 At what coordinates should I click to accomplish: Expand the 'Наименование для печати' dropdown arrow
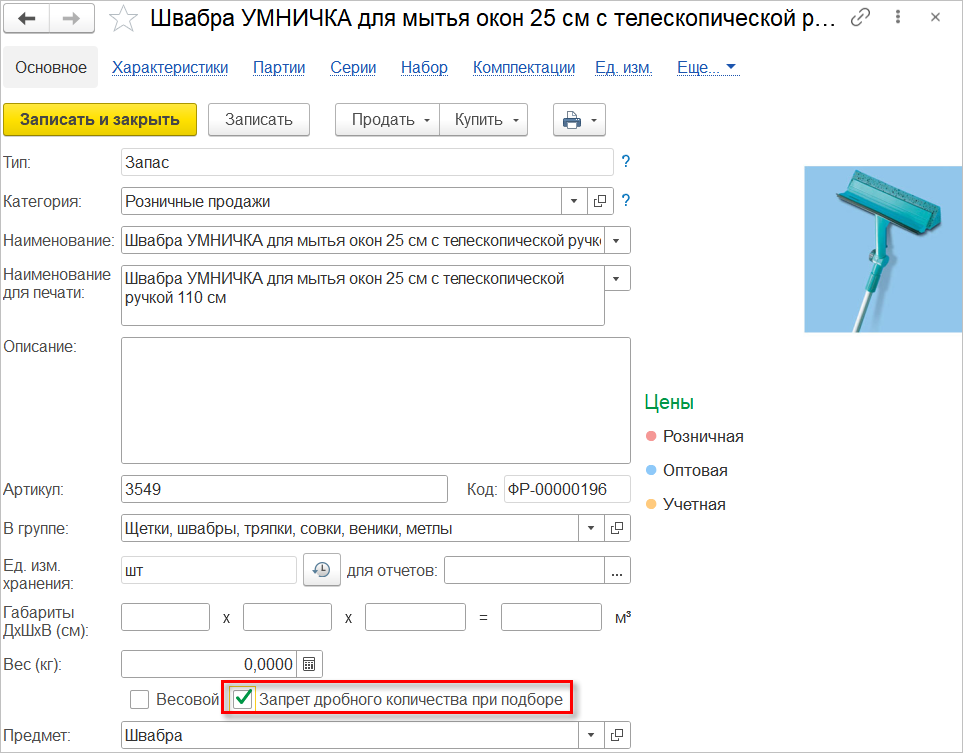click(617, 279)
